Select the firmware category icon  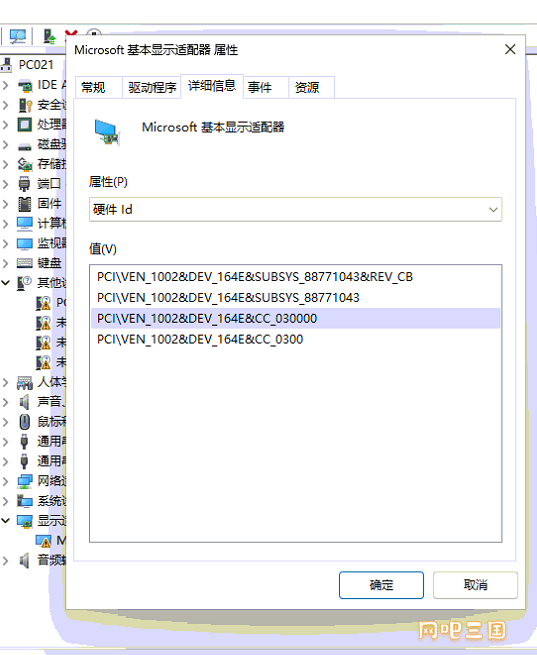pos(25,204)
